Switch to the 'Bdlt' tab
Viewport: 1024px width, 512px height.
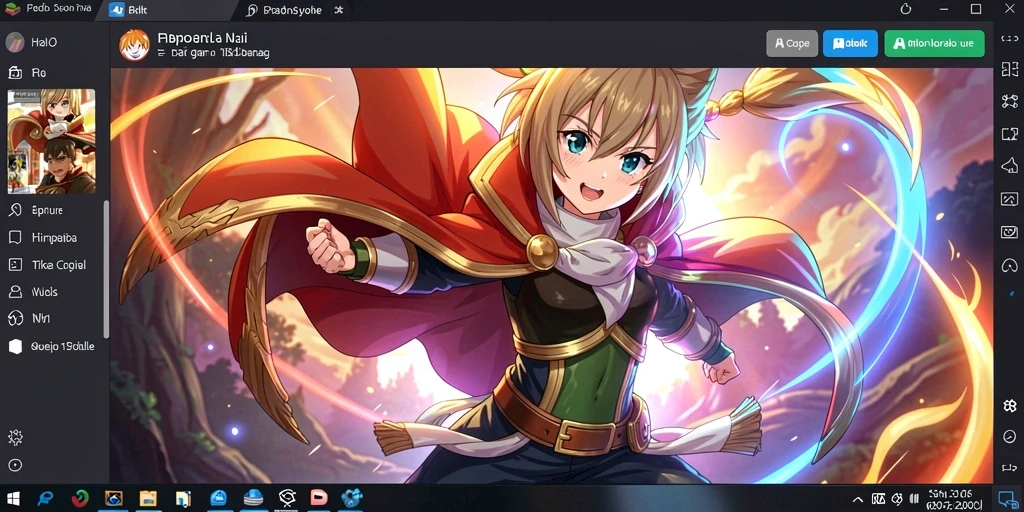pos(167,10)
